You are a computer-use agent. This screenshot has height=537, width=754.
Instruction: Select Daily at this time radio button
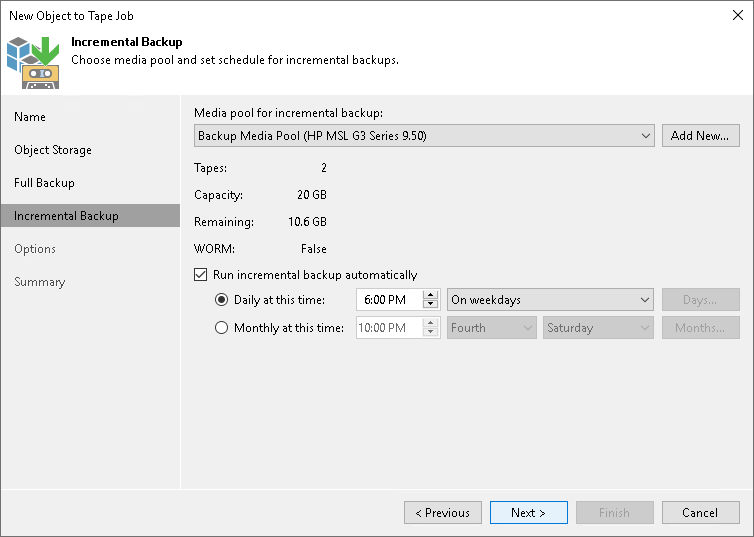221,300
